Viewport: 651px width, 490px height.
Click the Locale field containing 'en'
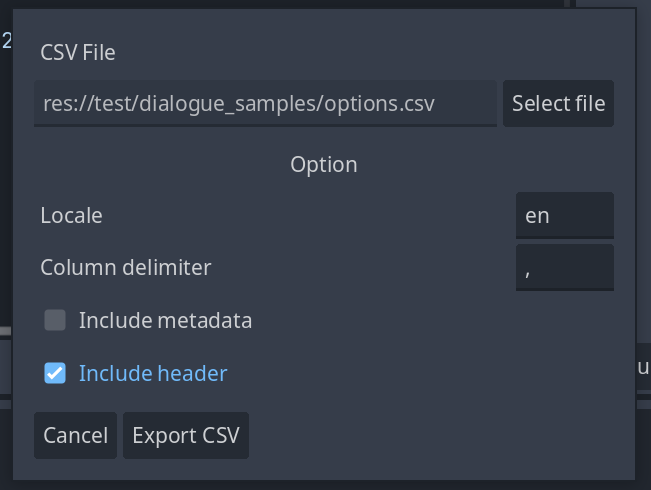pyautogui.click(x=564, y=215)
